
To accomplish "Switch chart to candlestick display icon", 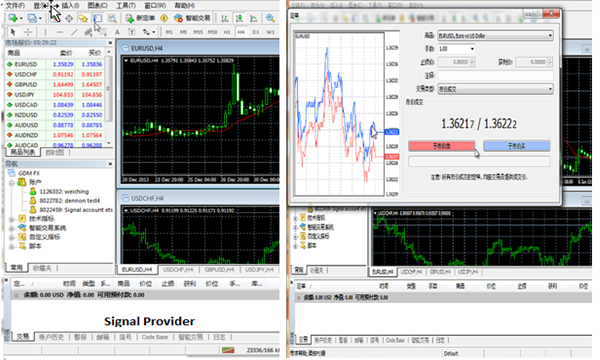I will pos(239,18).
